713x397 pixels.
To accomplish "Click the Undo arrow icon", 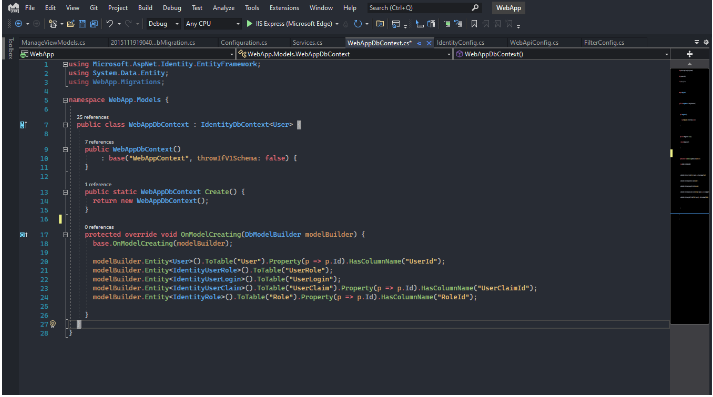I will click(110, 24).
